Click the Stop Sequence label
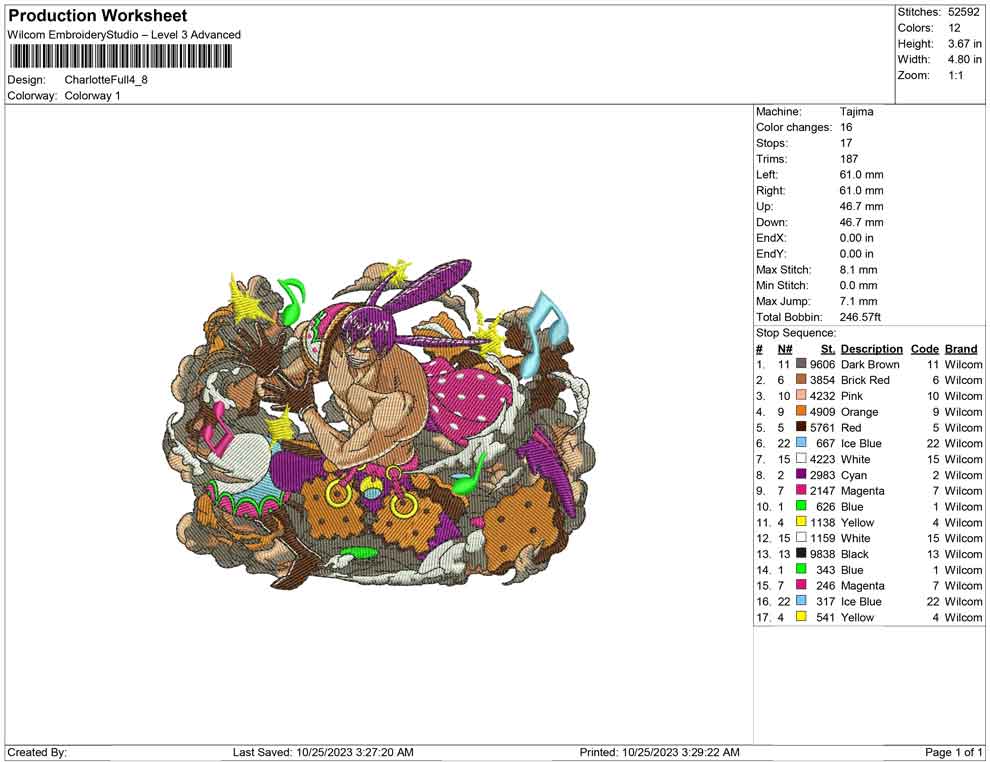Image resolution: width=990 pixels, height=762 pixels. [x=796, y=333]
